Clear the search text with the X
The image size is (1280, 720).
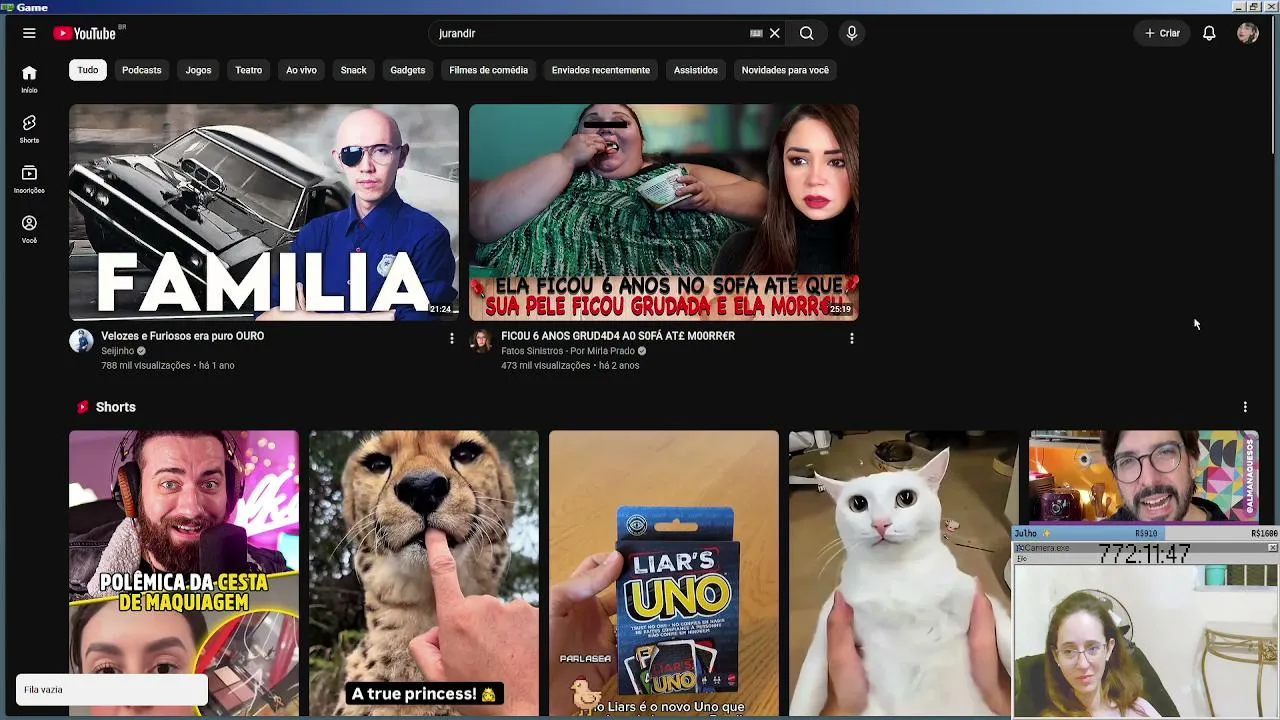click(x=774, y=33)
